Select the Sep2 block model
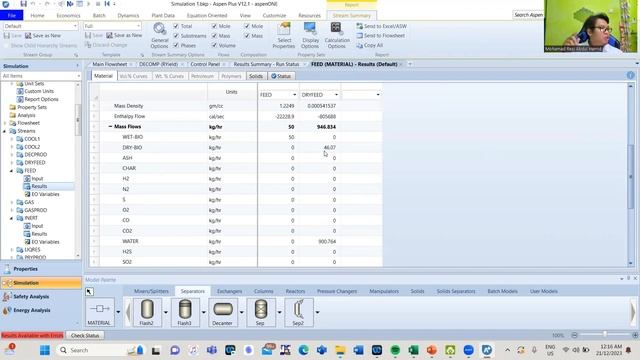The width and height of the screenshot is (640, 360). (x=298, y=312)
